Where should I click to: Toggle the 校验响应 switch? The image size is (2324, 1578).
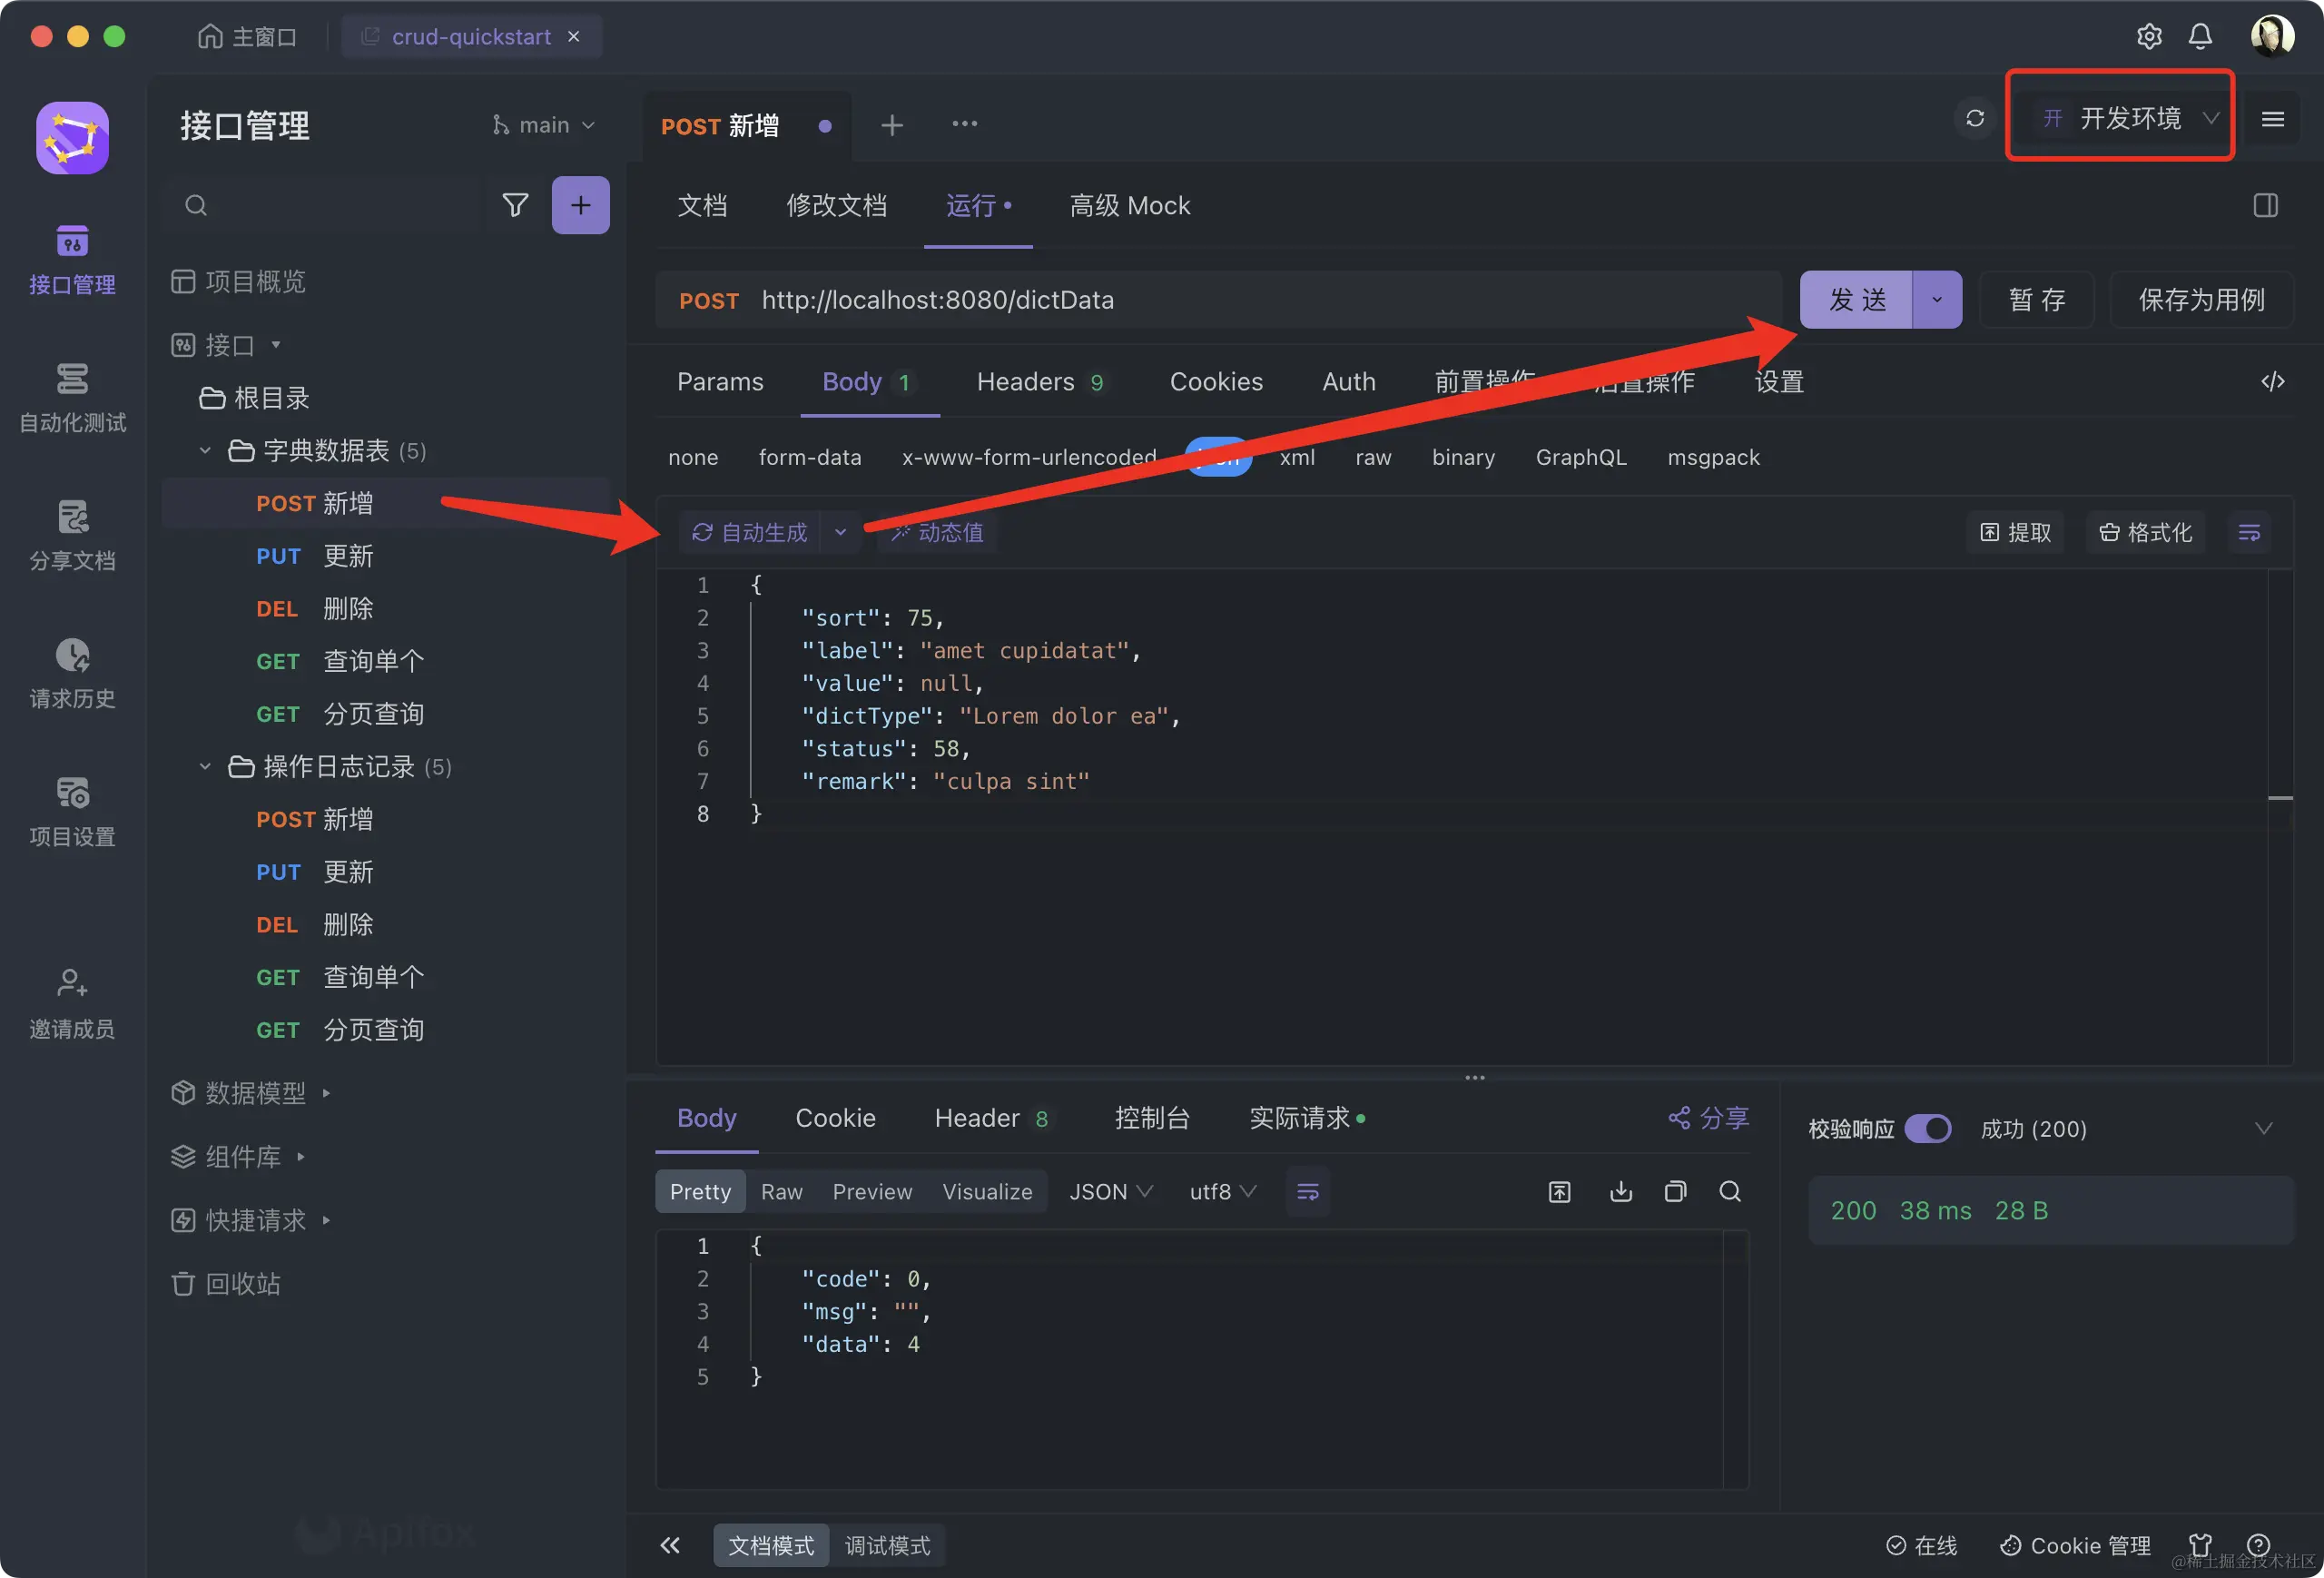[1927, 1129]
